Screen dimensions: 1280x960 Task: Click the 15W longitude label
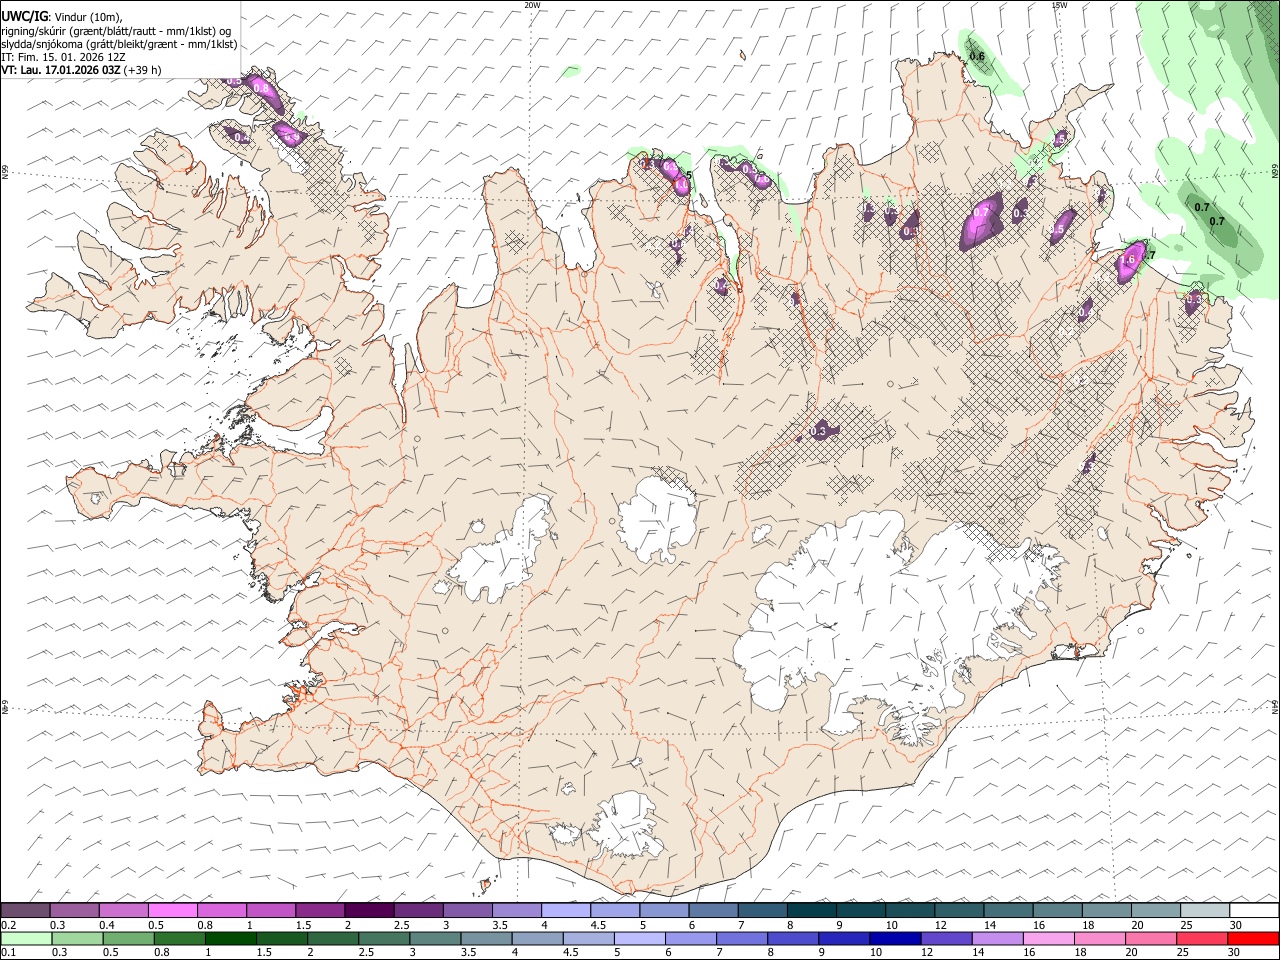tap(1059, 5)
